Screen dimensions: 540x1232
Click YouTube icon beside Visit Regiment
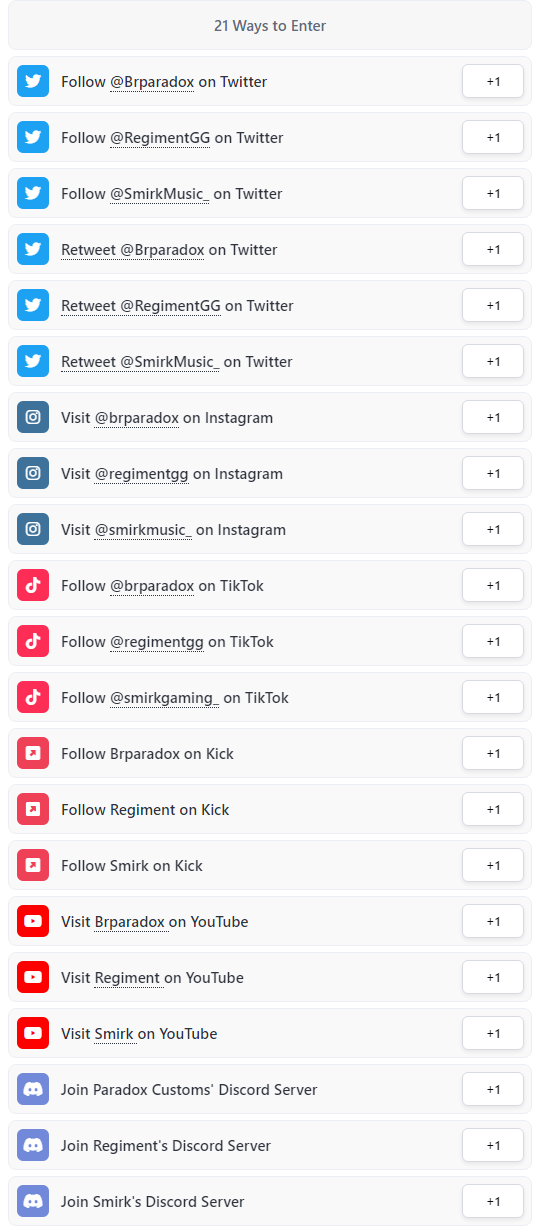coord(33,978)
